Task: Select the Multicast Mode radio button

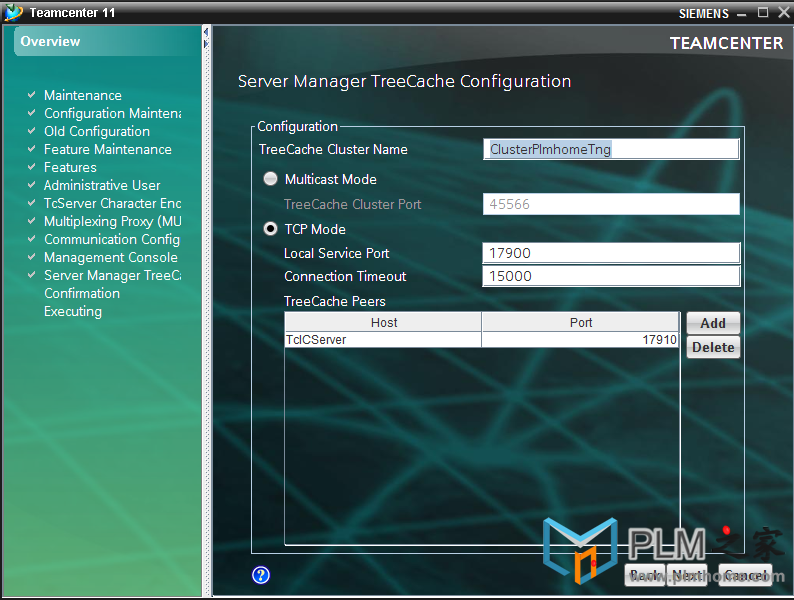Action: (270, 179)
